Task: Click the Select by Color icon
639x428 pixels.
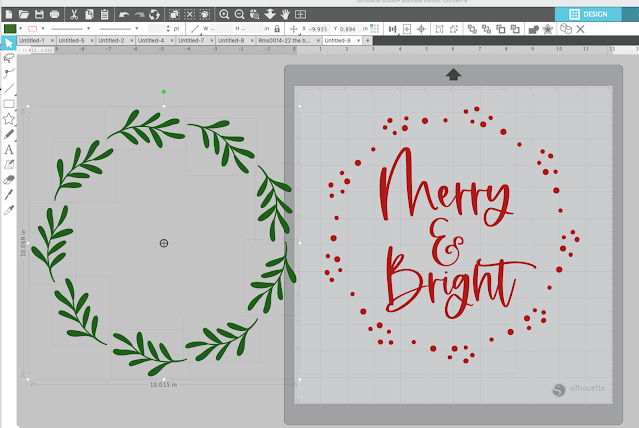Action: pyautogui.click(x=205, y=15)
